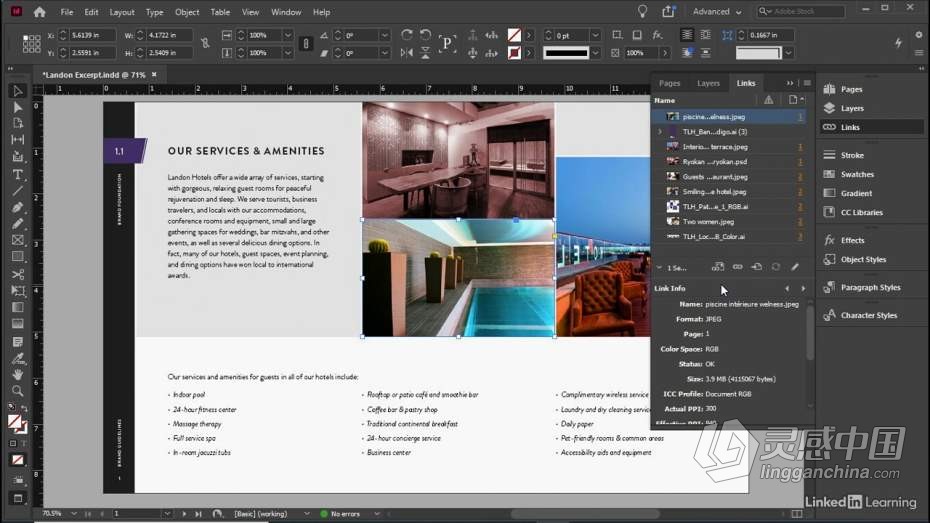930x523 pixels.
Task: Open stroke style dropdown
Action: (x=595, y=53)
